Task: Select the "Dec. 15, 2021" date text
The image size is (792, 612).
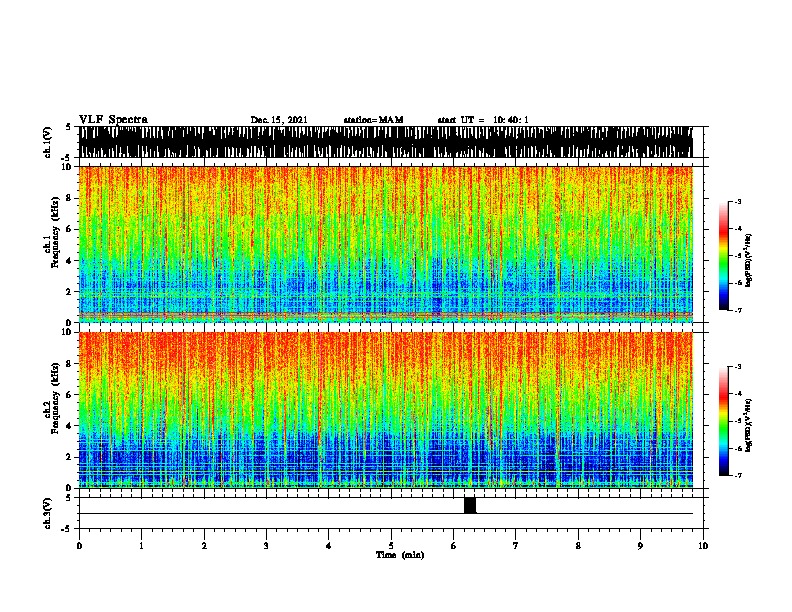Action: 279,120
